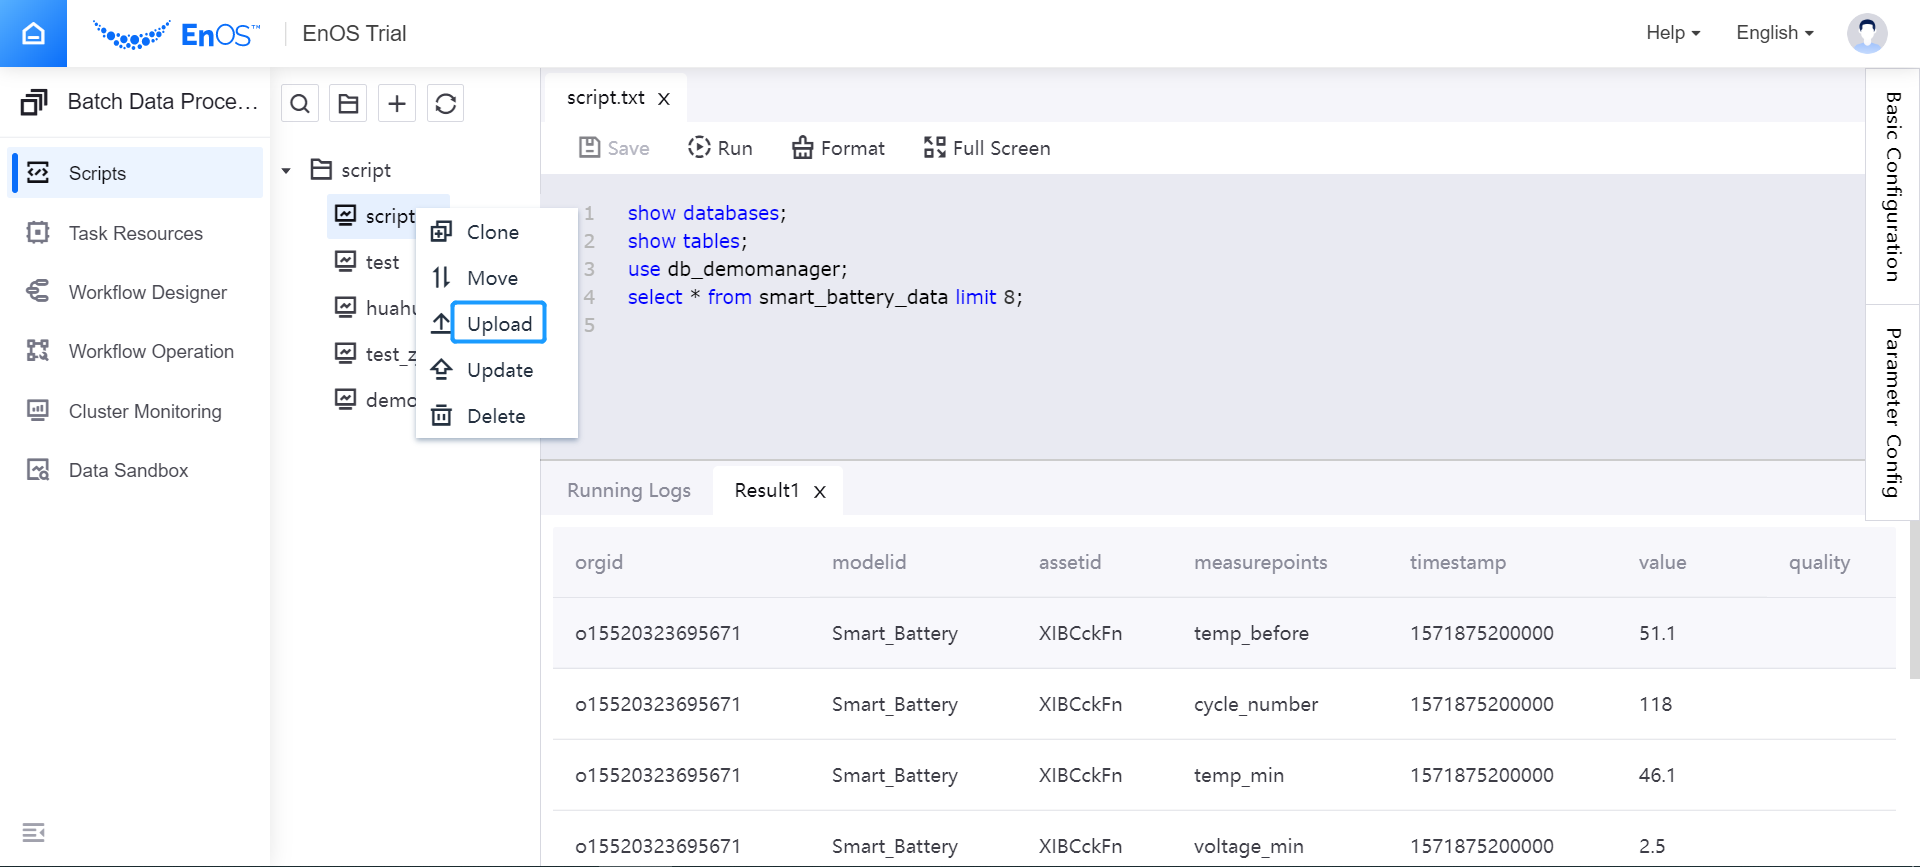This screenshot has height=867, width=1920.
Task: Collapse the sidebar menu icon
Action: (33, 832)
